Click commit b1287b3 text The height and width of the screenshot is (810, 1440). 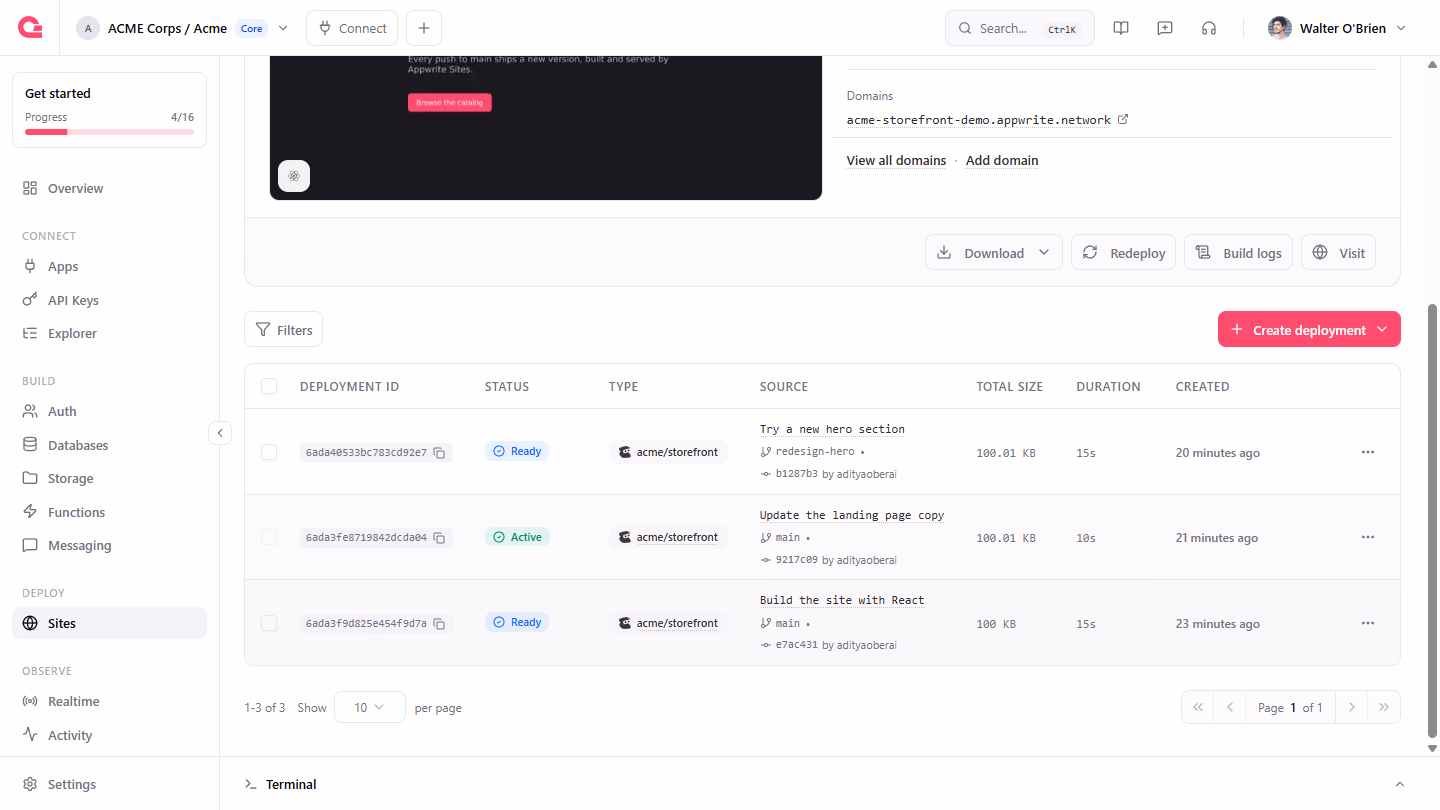pyautogui.click(x=796, y=474)
